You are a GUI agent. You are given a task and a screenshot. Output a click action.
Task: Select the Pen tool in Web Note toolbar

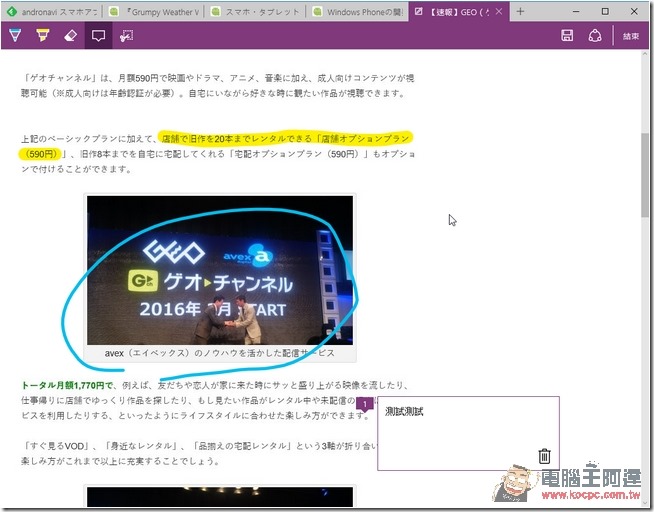click(15, 35)
